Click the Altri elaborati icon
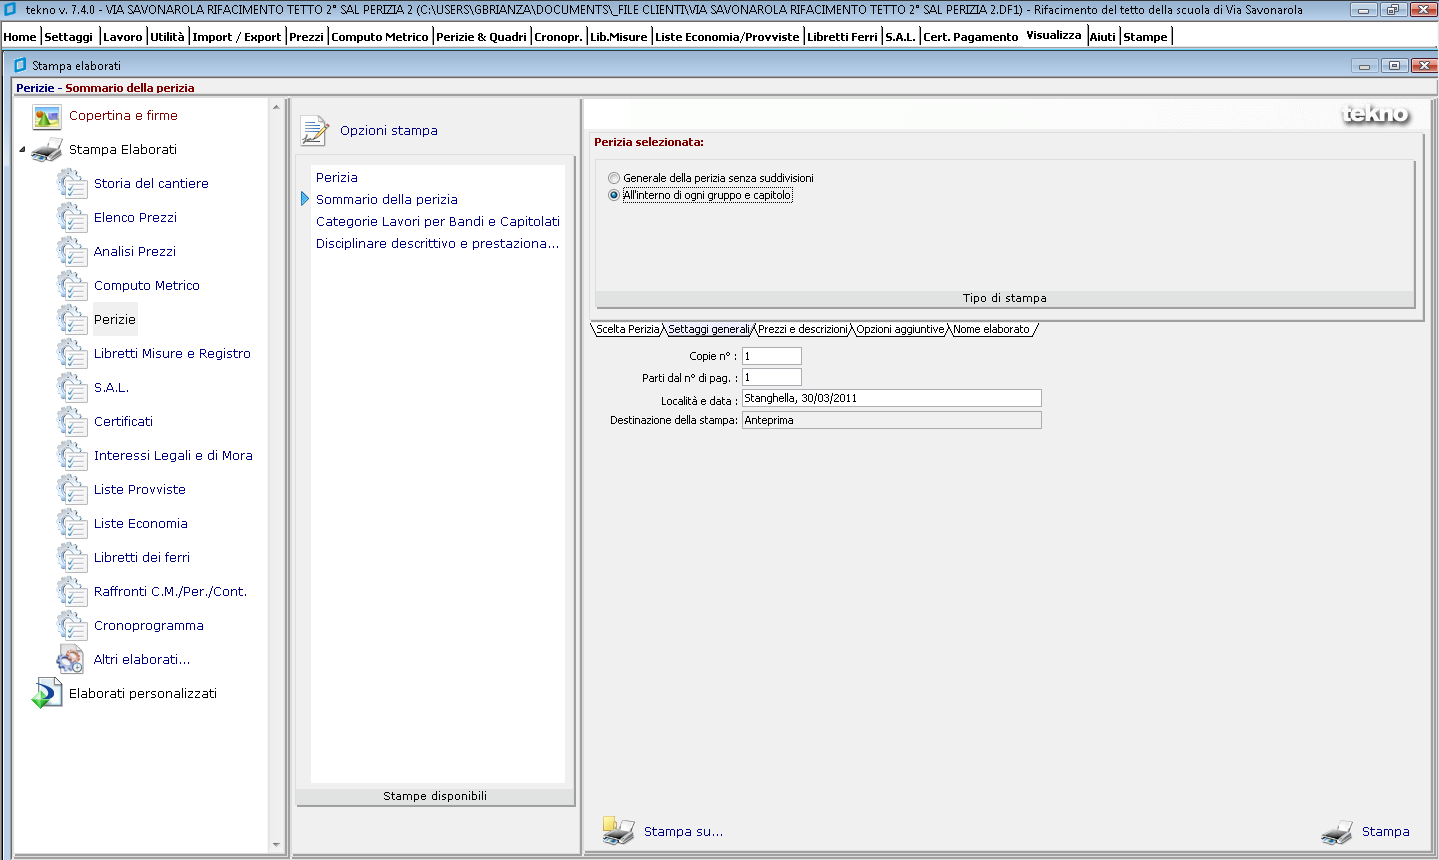1439x860 pixels. [x=71, y=659]
